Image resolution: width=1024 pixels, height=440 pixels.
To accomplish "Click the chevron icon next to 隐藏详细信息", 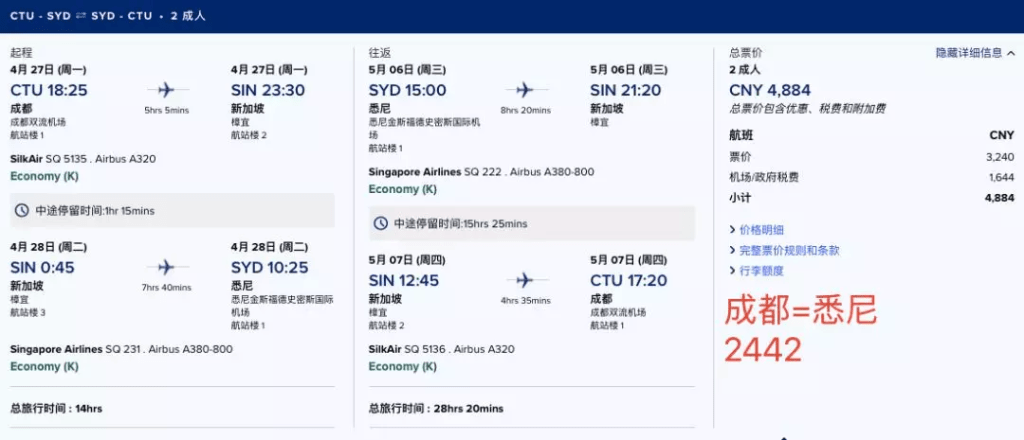I will (1011, 53).
